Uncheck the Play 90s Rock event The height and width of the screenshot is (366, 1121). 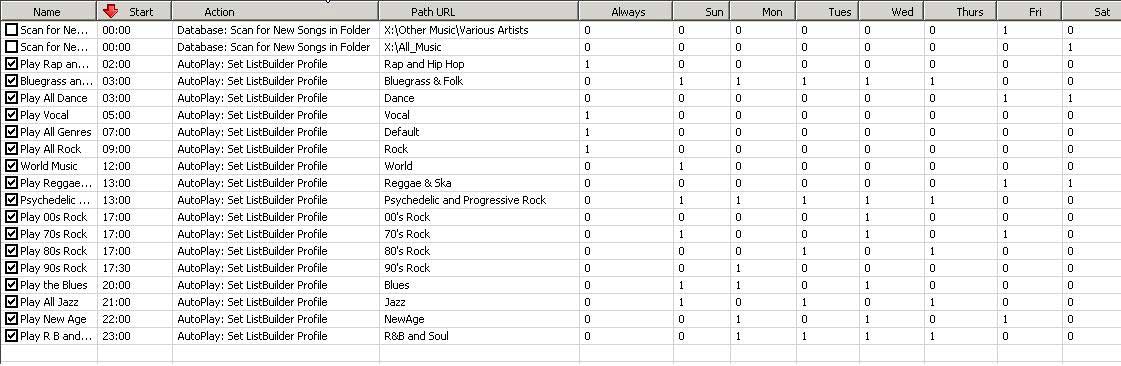[x=11, y=268]
